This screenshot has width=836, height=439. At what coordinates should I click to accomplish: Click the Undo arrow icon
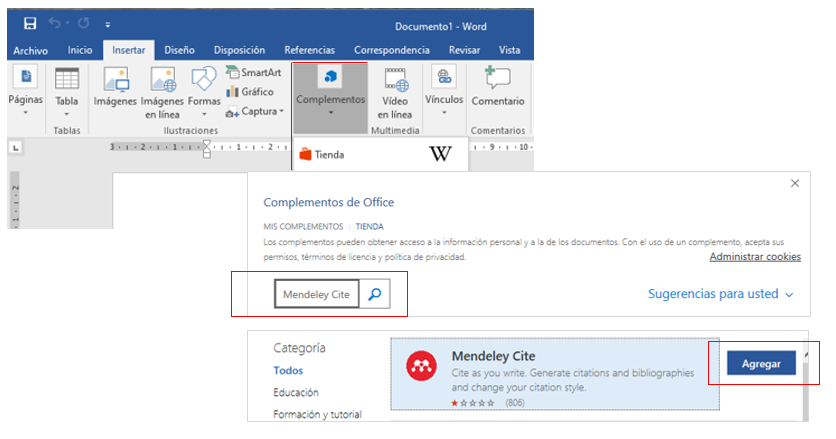point(54,23)
